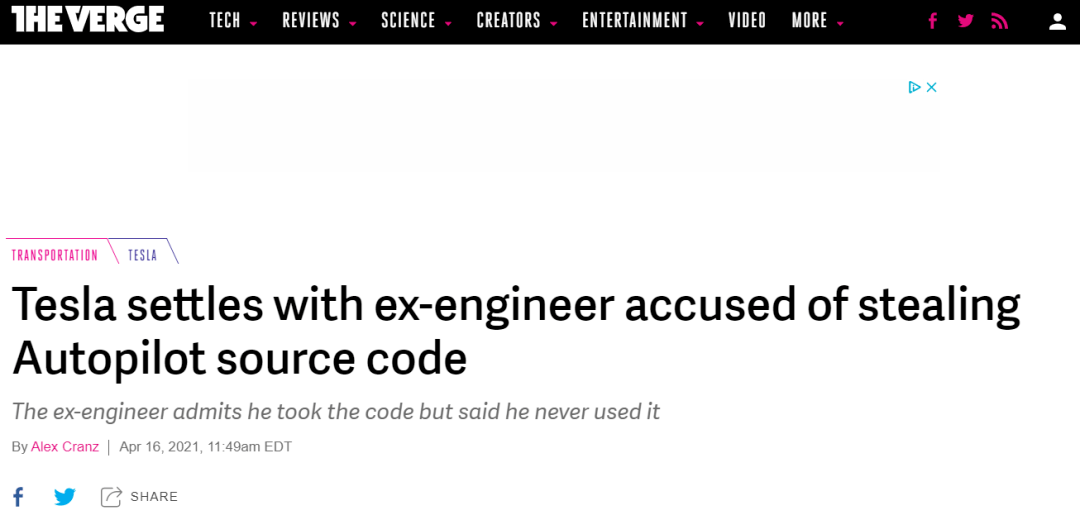This screenshot has width=1080, height=520.
Task: Share article via Twitter icon below byline
Action: 65,496
